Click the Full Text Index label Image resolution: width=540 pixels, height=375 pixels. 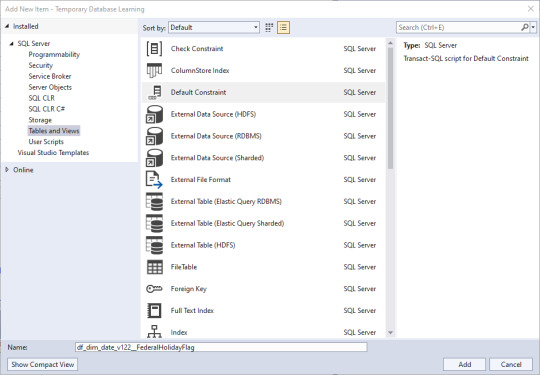(192, 311)
